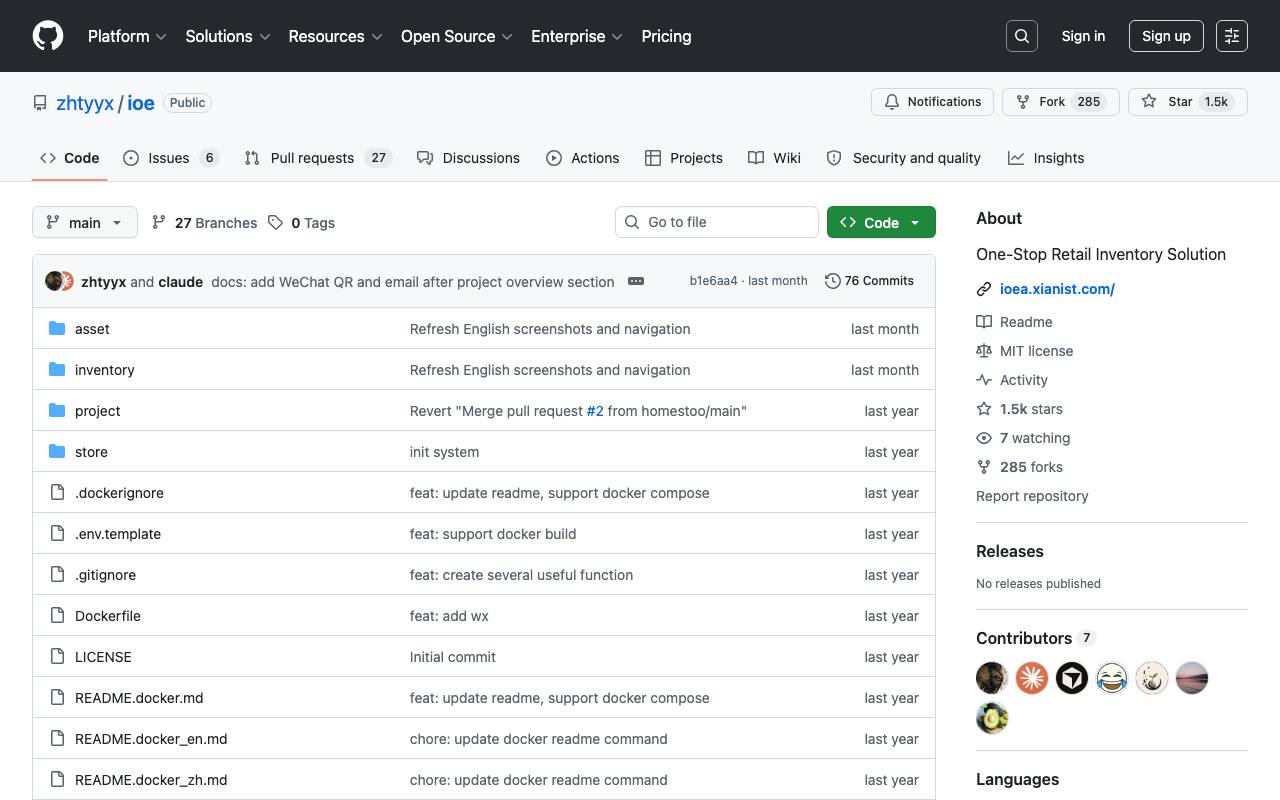Click the book icon next to Readme

click(984, 322)
